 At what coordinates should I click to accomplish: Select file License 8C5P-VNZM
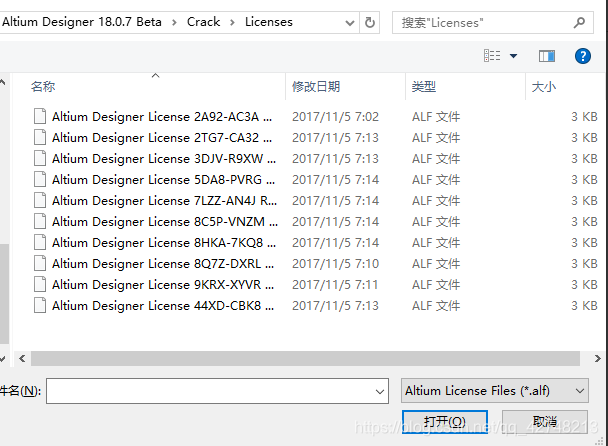click(165, 221)
